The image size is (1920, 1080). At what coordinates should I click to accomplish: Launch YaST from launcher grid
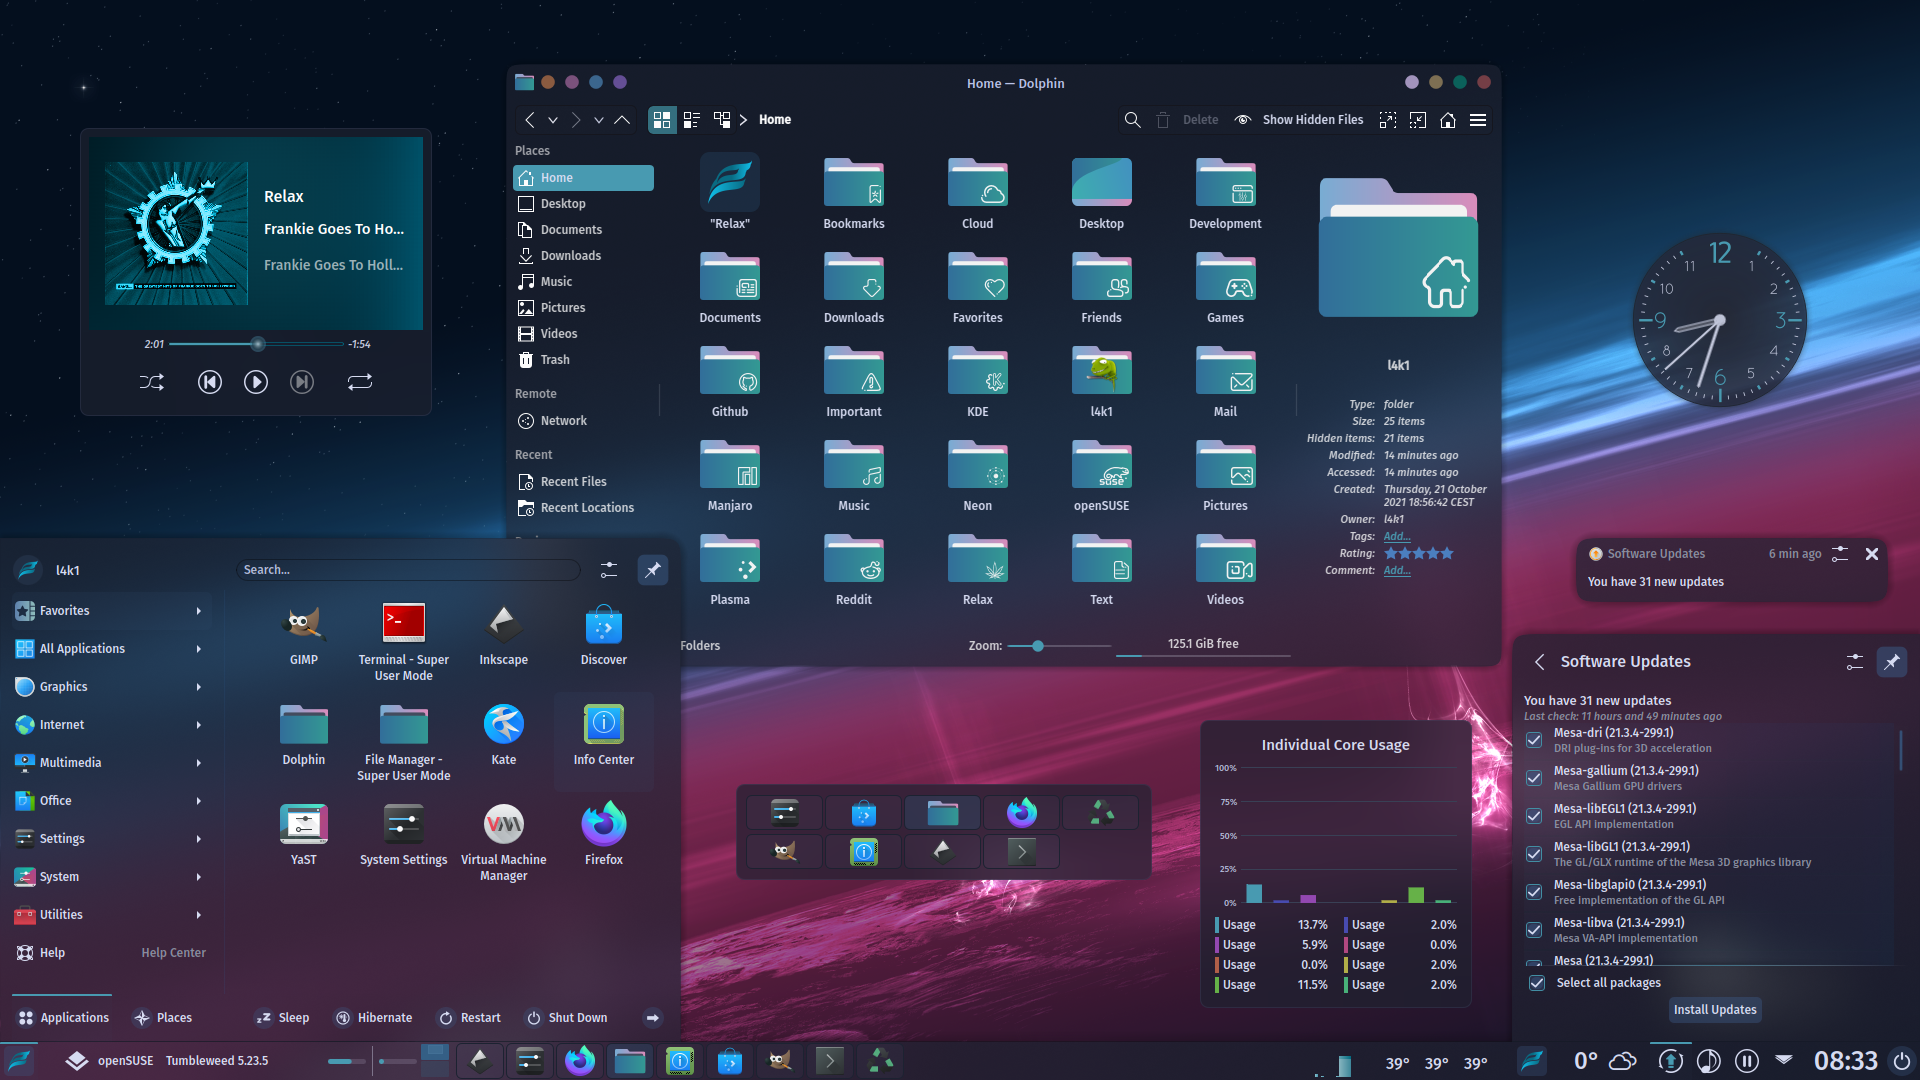(304, 837)
